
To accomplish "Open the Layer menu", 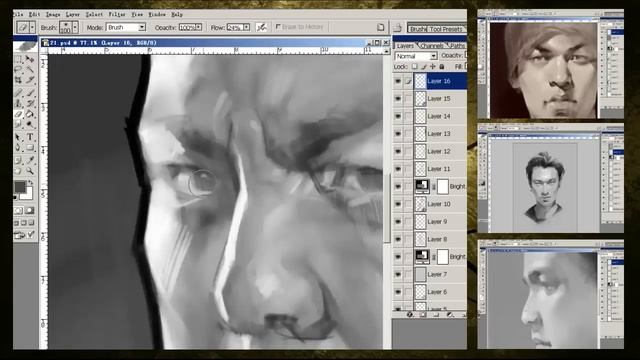I will tap(73, 14).
